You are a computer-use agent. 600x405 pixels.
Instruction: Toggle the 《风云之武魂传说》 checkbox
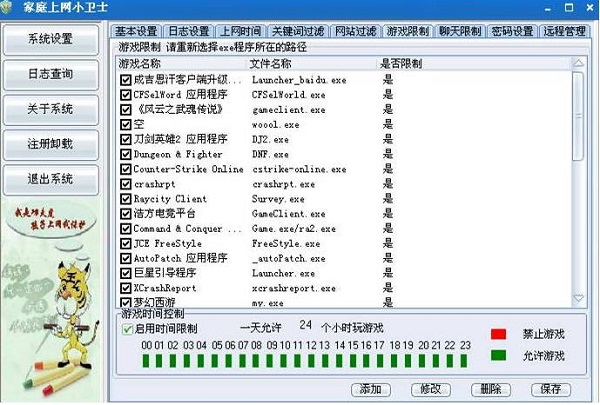tap(126, 110)
